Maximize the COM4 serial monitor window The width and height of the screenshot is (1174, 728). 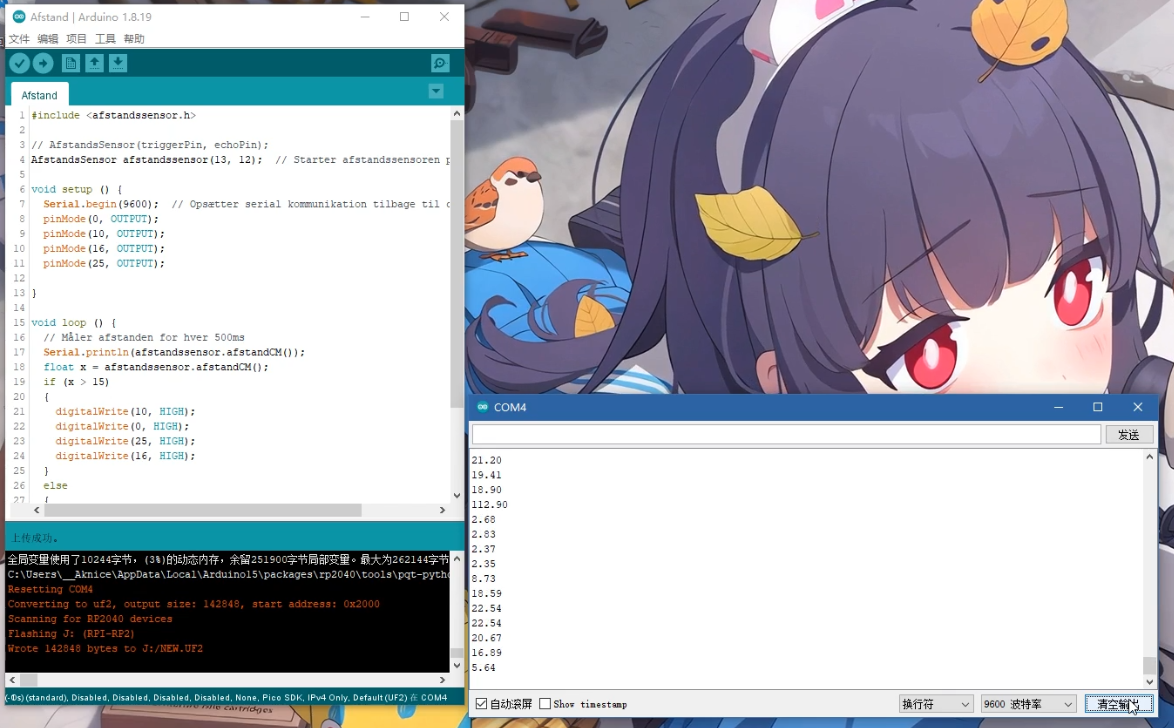click(1098, 407)
